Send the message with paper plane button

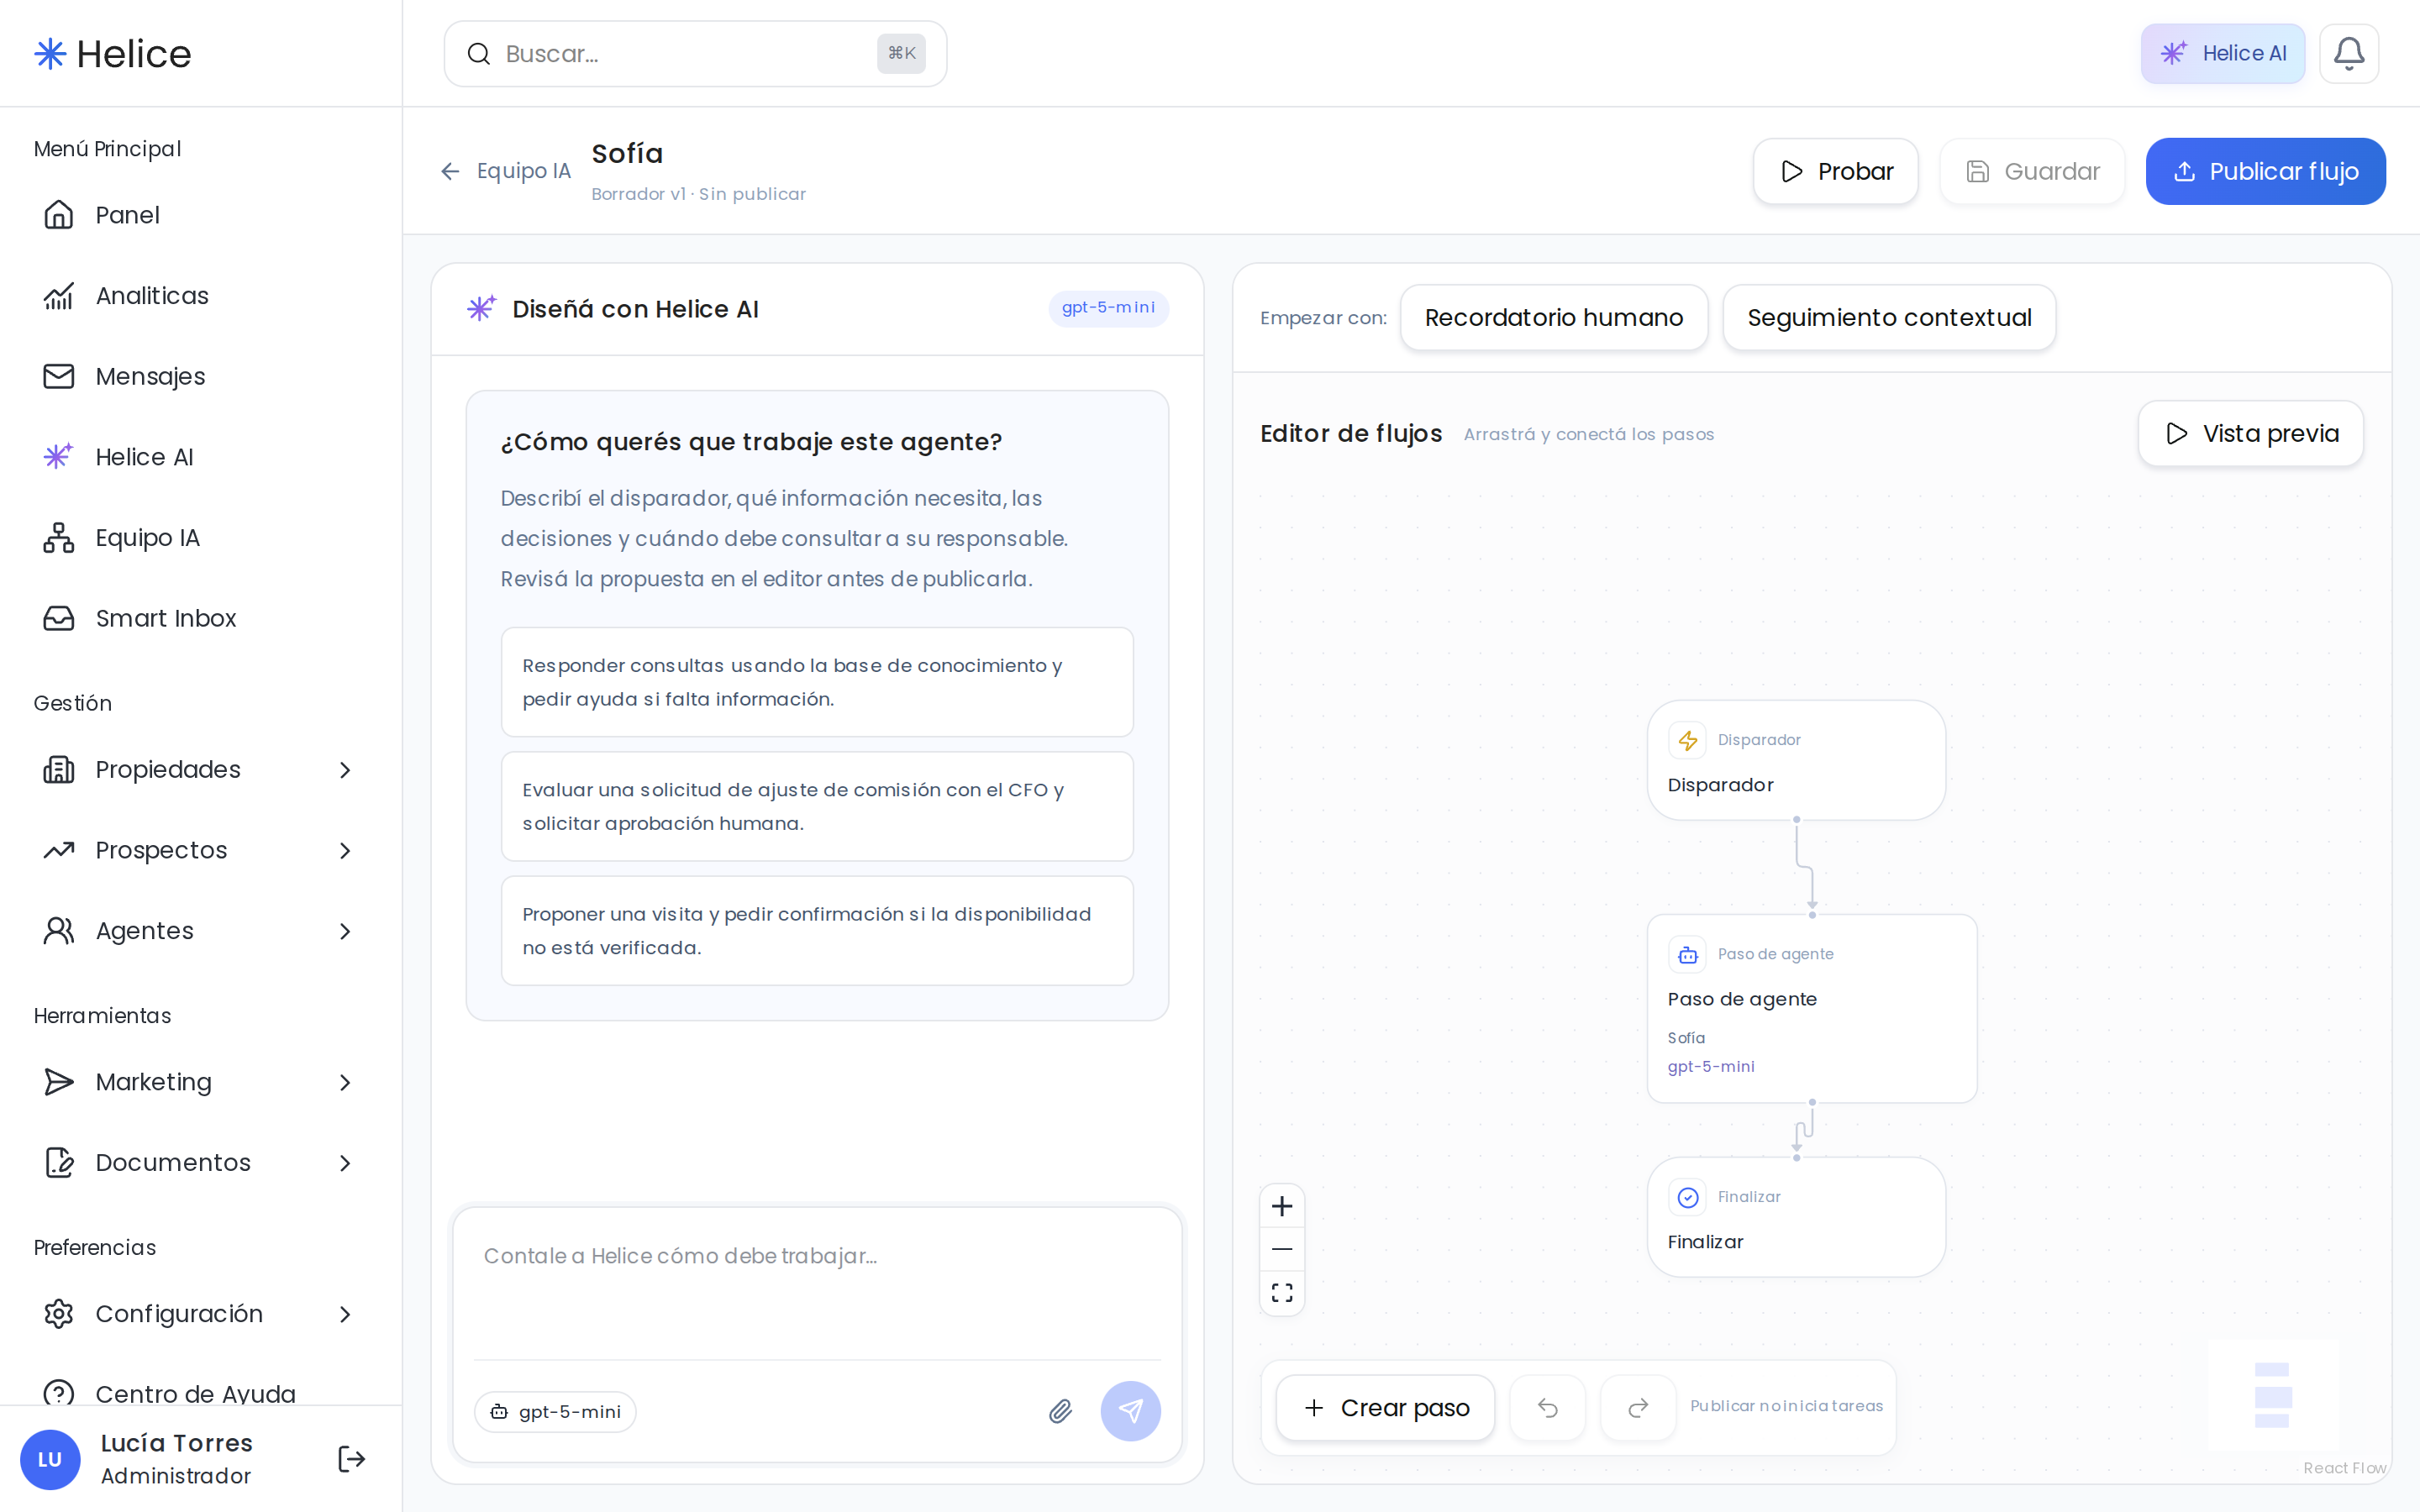(1130, 1411)
